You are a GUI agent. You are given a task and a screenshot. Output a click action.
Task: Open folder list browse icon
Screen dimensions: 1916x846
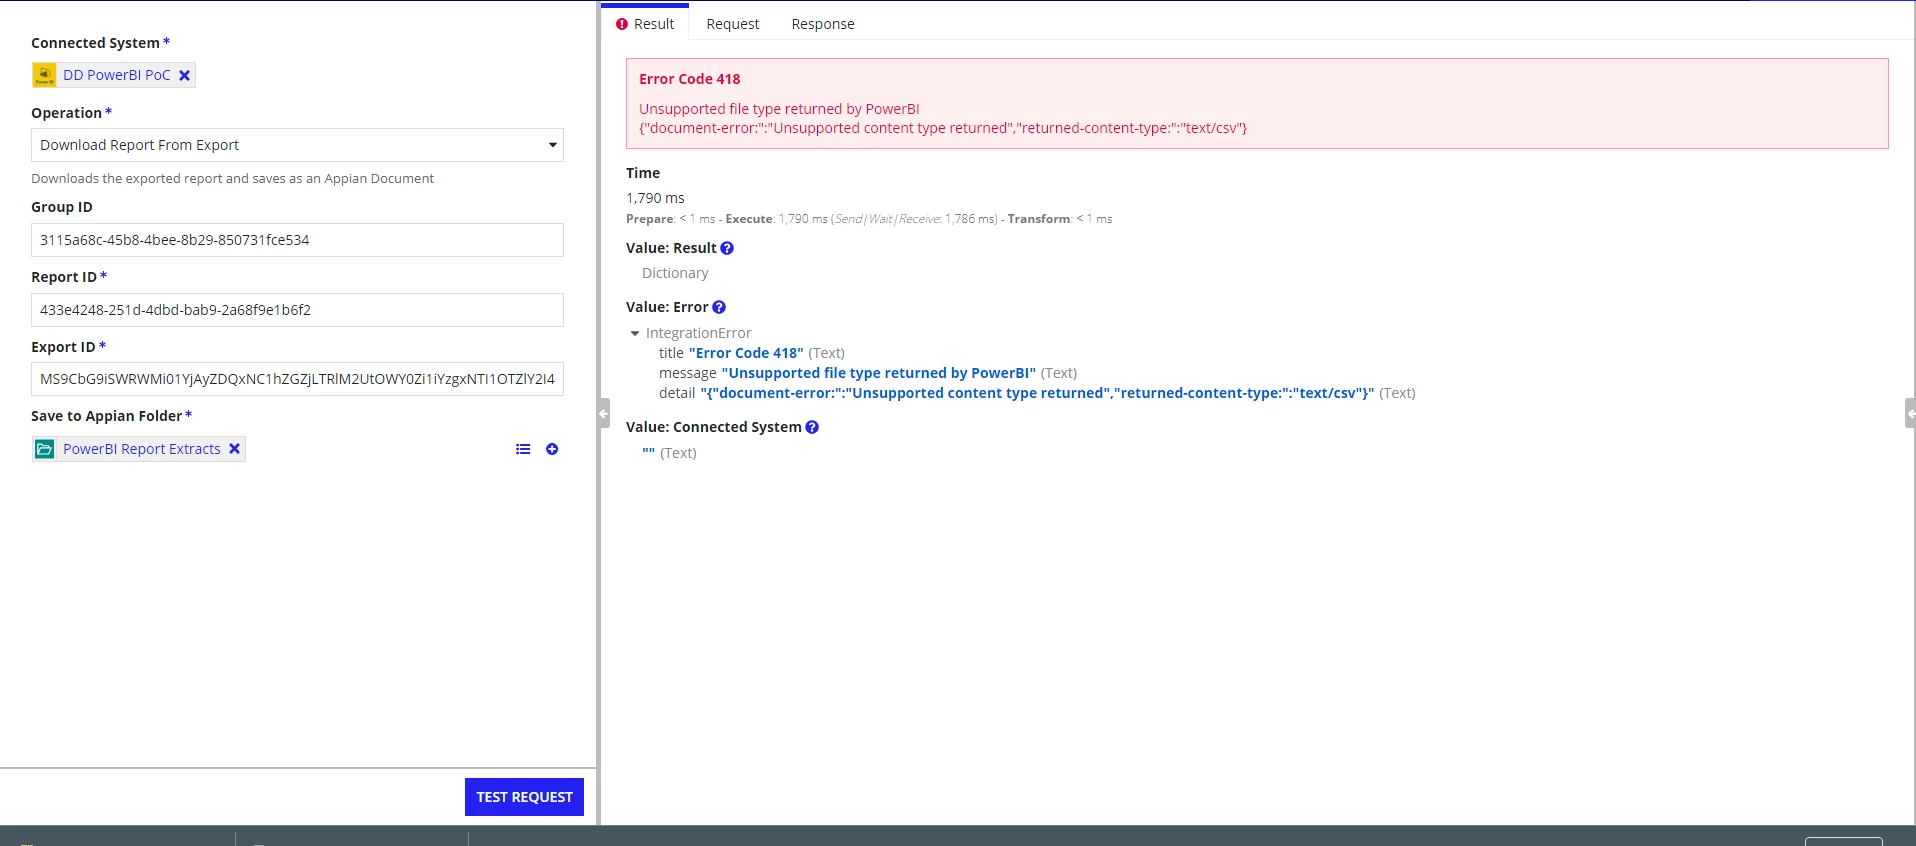[x=523, y=449]
